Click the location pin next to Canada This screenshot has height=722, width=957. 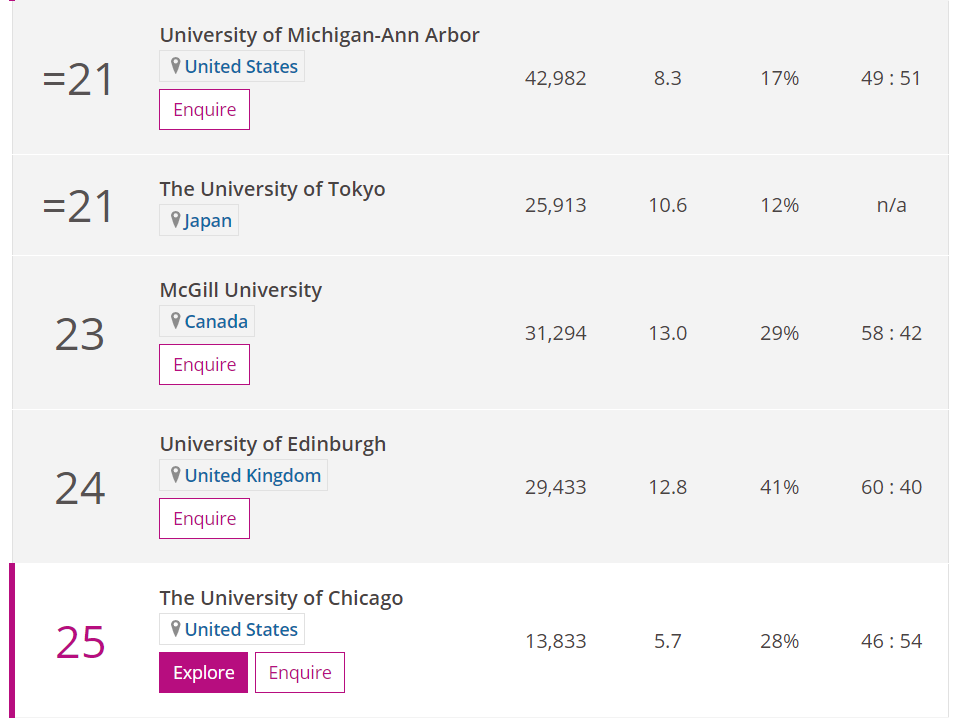(176, 321)
